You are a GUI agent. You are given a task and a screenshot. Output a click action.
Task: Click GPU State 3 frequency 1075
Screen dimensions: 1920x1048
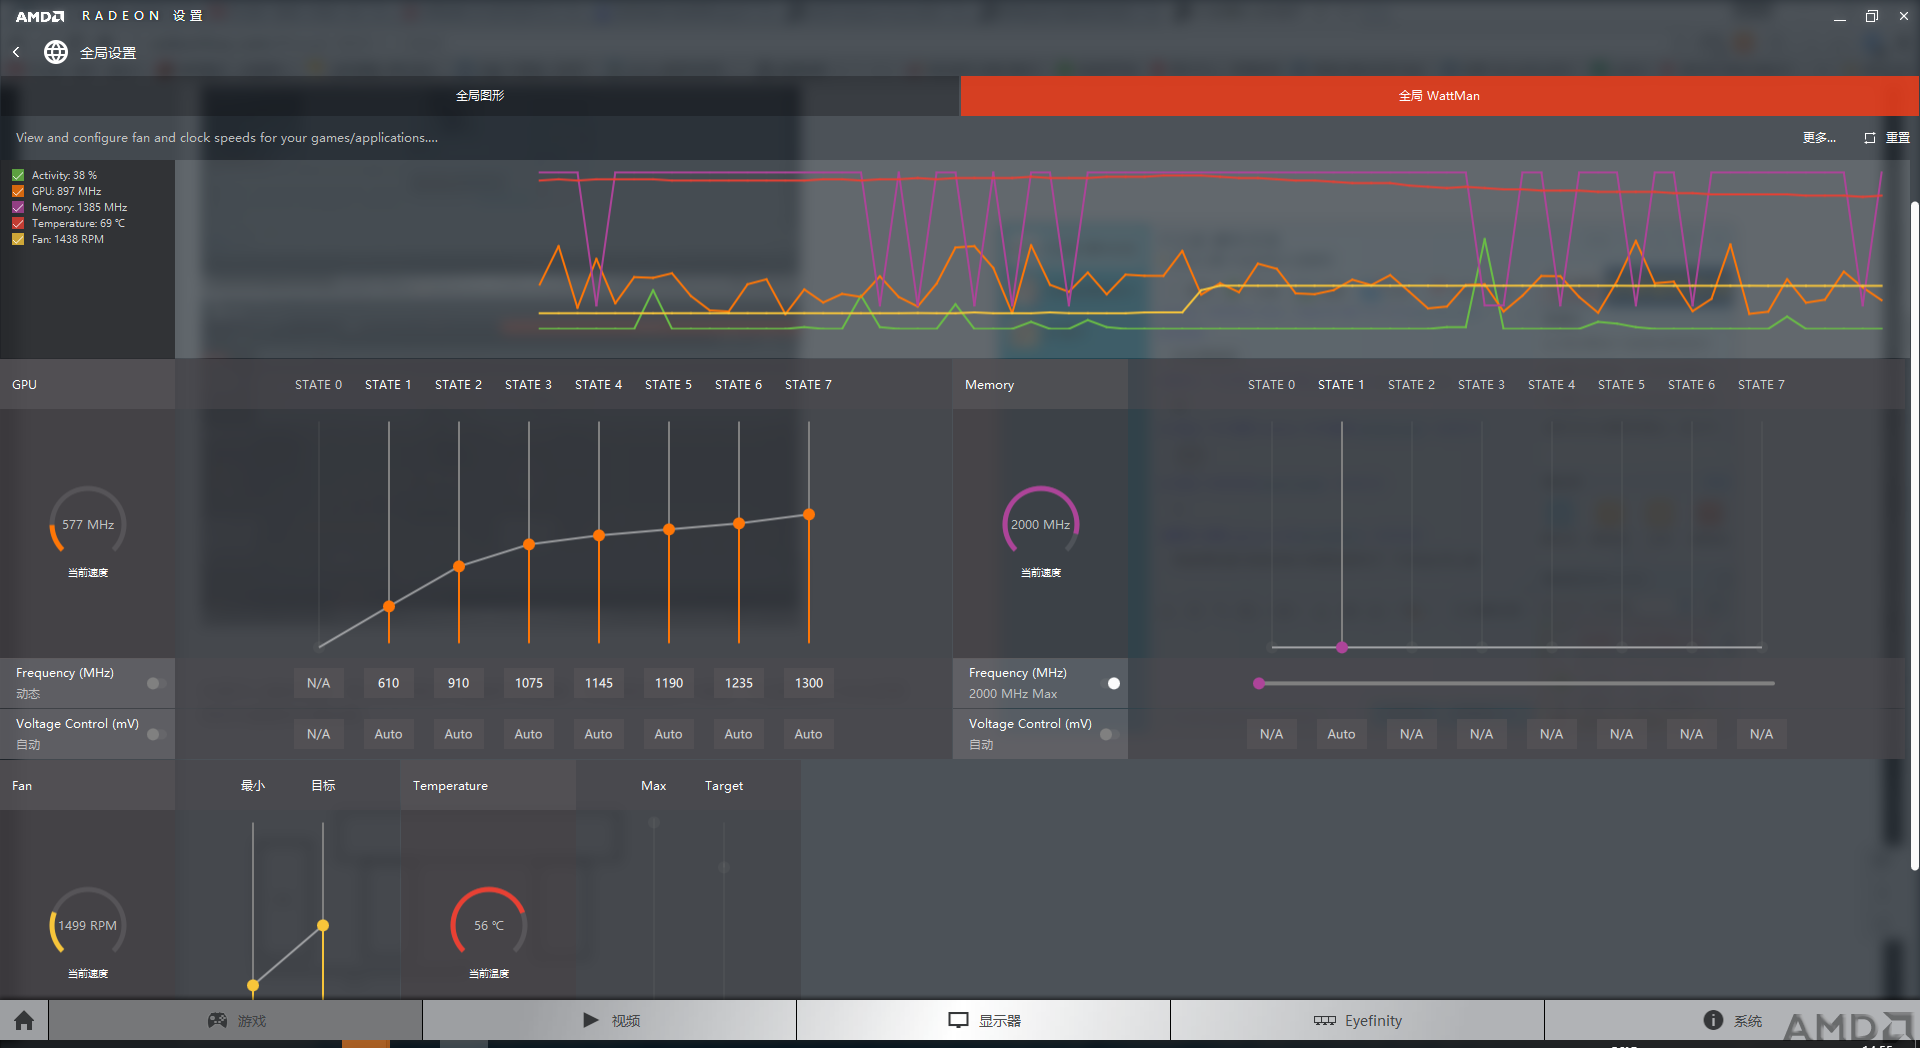pyautogui.click(x=528, y=683)
